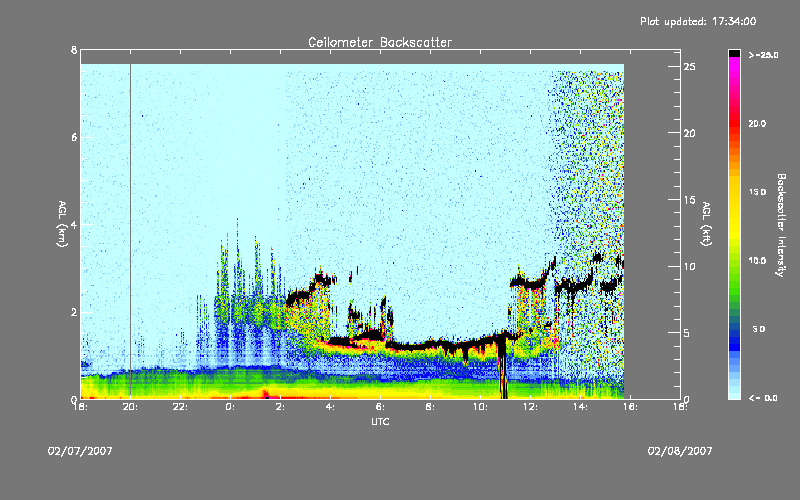Screen dimensions: 800x500
Task: Click the "0:" UTC tick label
Action: [230, 407]
